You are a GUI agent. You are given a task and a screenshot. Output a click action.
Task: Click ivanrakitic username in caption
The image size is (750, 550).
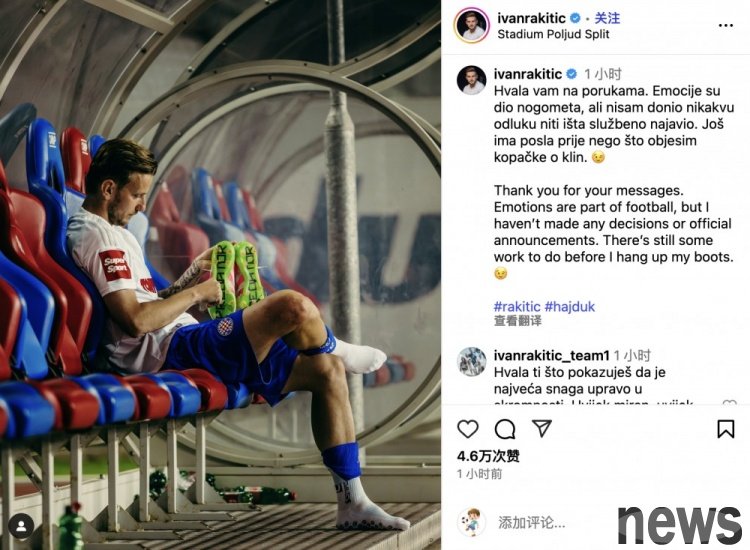[x=528, y=74]
